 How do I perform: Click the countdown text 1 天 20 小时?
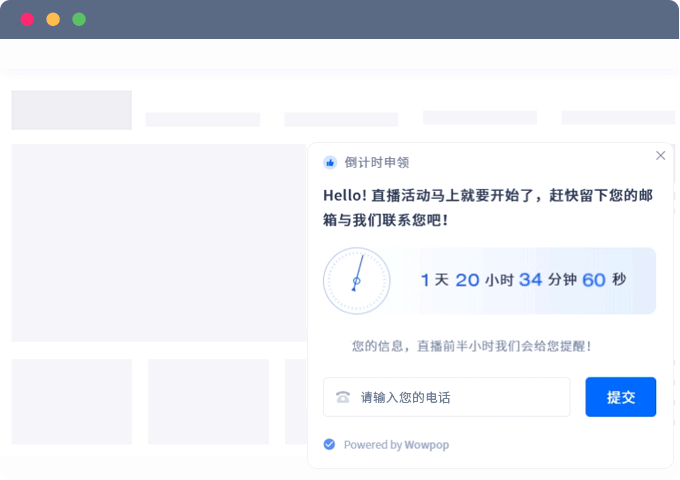(468, 280)
